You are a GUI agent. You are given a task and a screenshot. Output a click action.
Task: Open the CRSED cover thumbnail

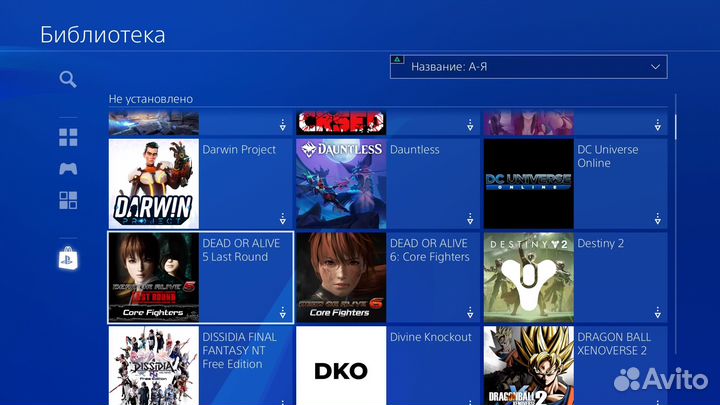341,124
